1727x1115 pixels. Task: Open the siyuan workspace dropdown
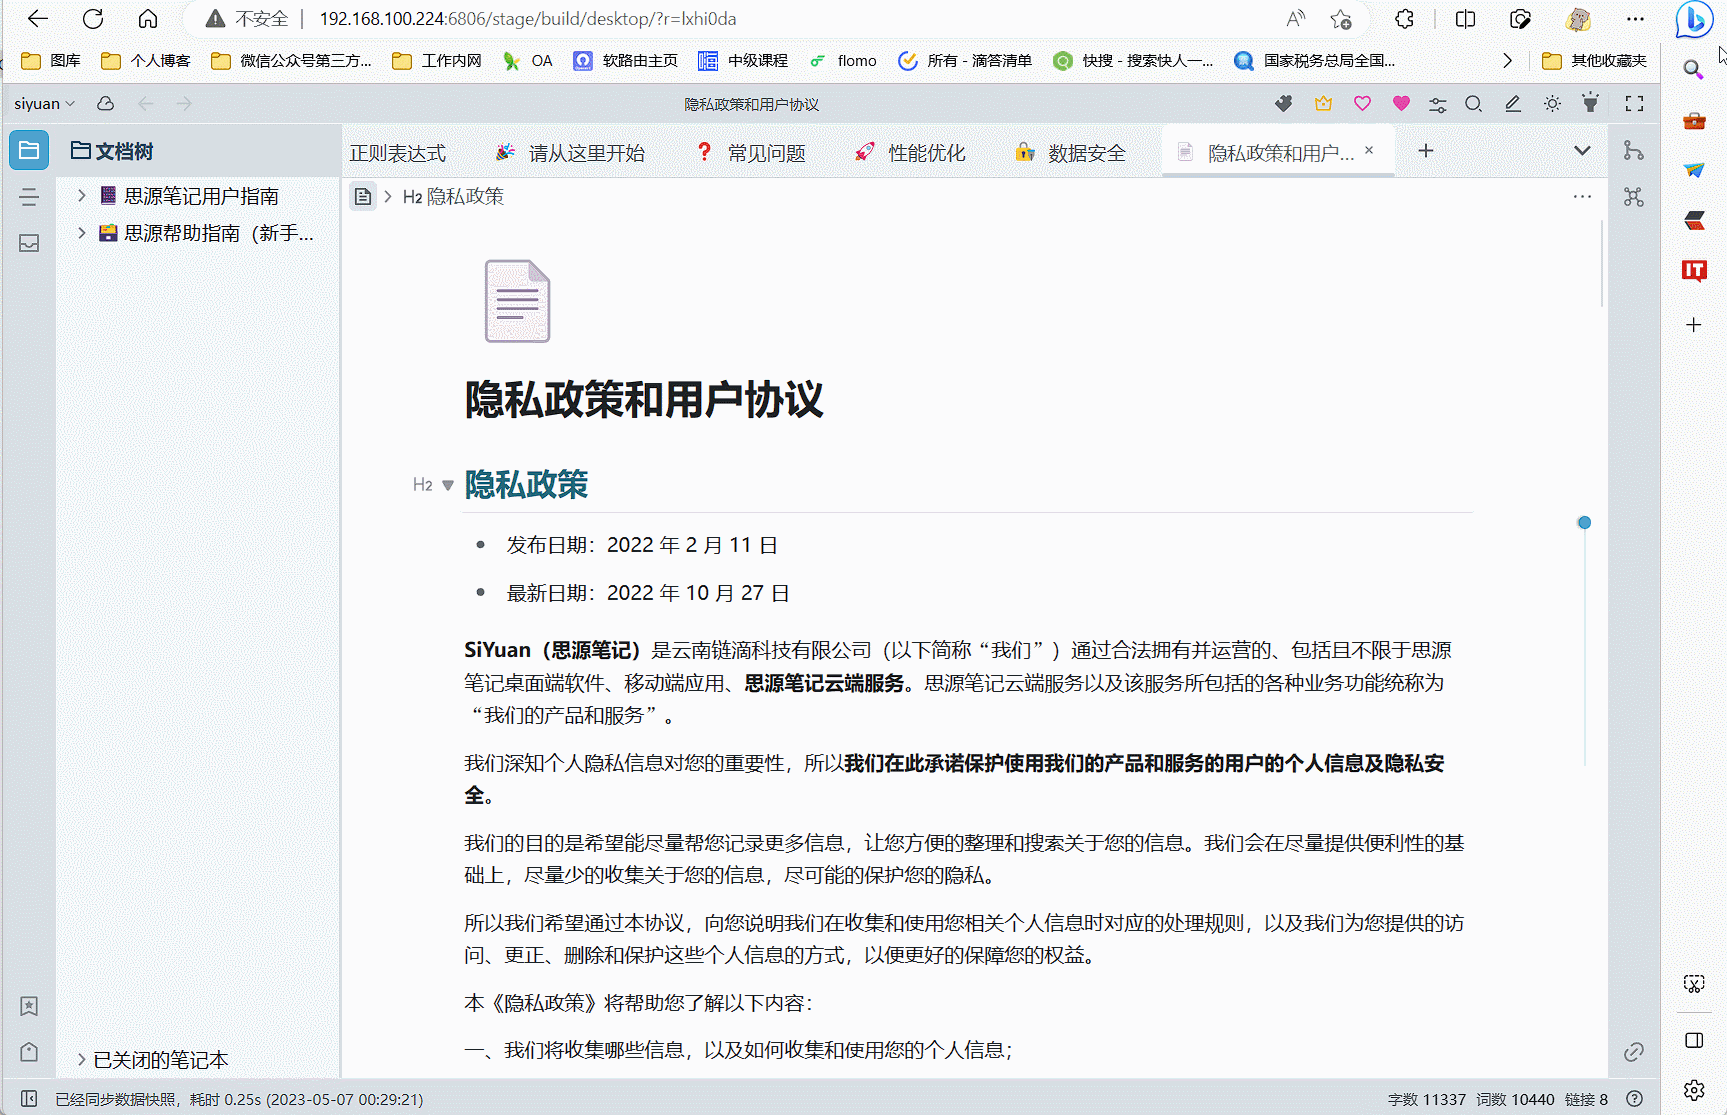click(44, 103)
